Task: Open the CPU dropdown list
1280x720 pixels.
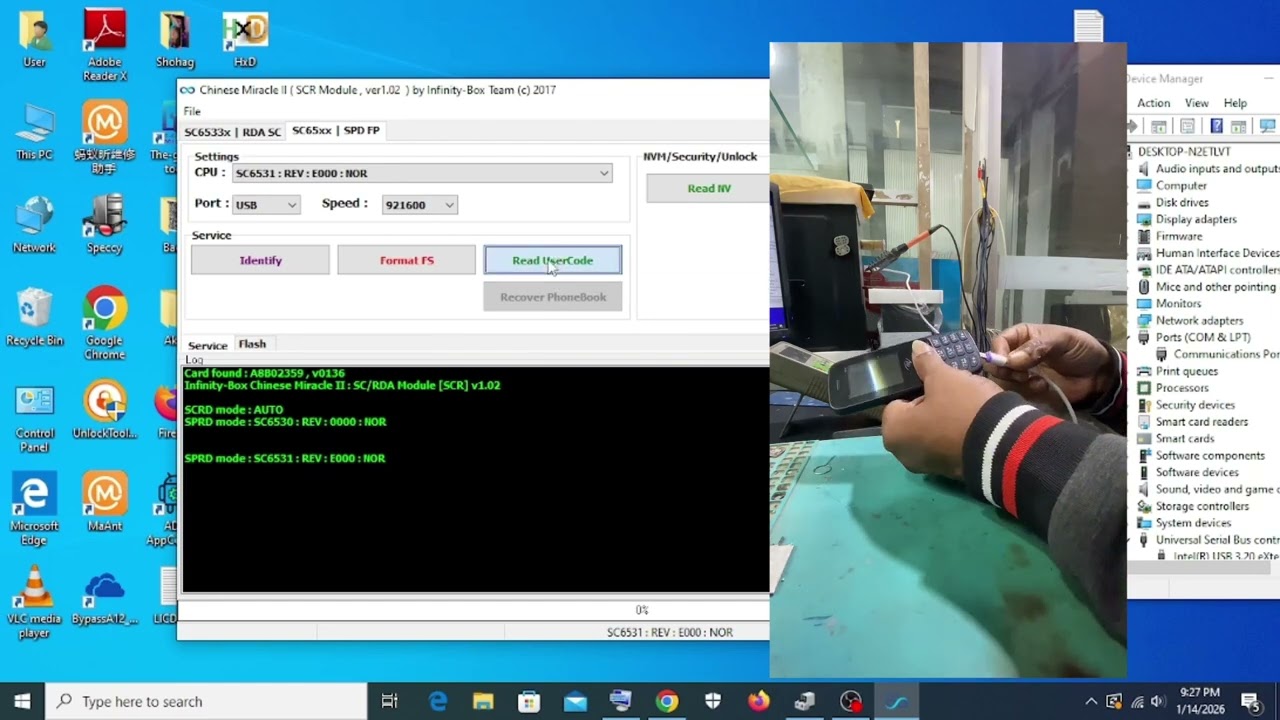Action: click(x=604, y=173)
